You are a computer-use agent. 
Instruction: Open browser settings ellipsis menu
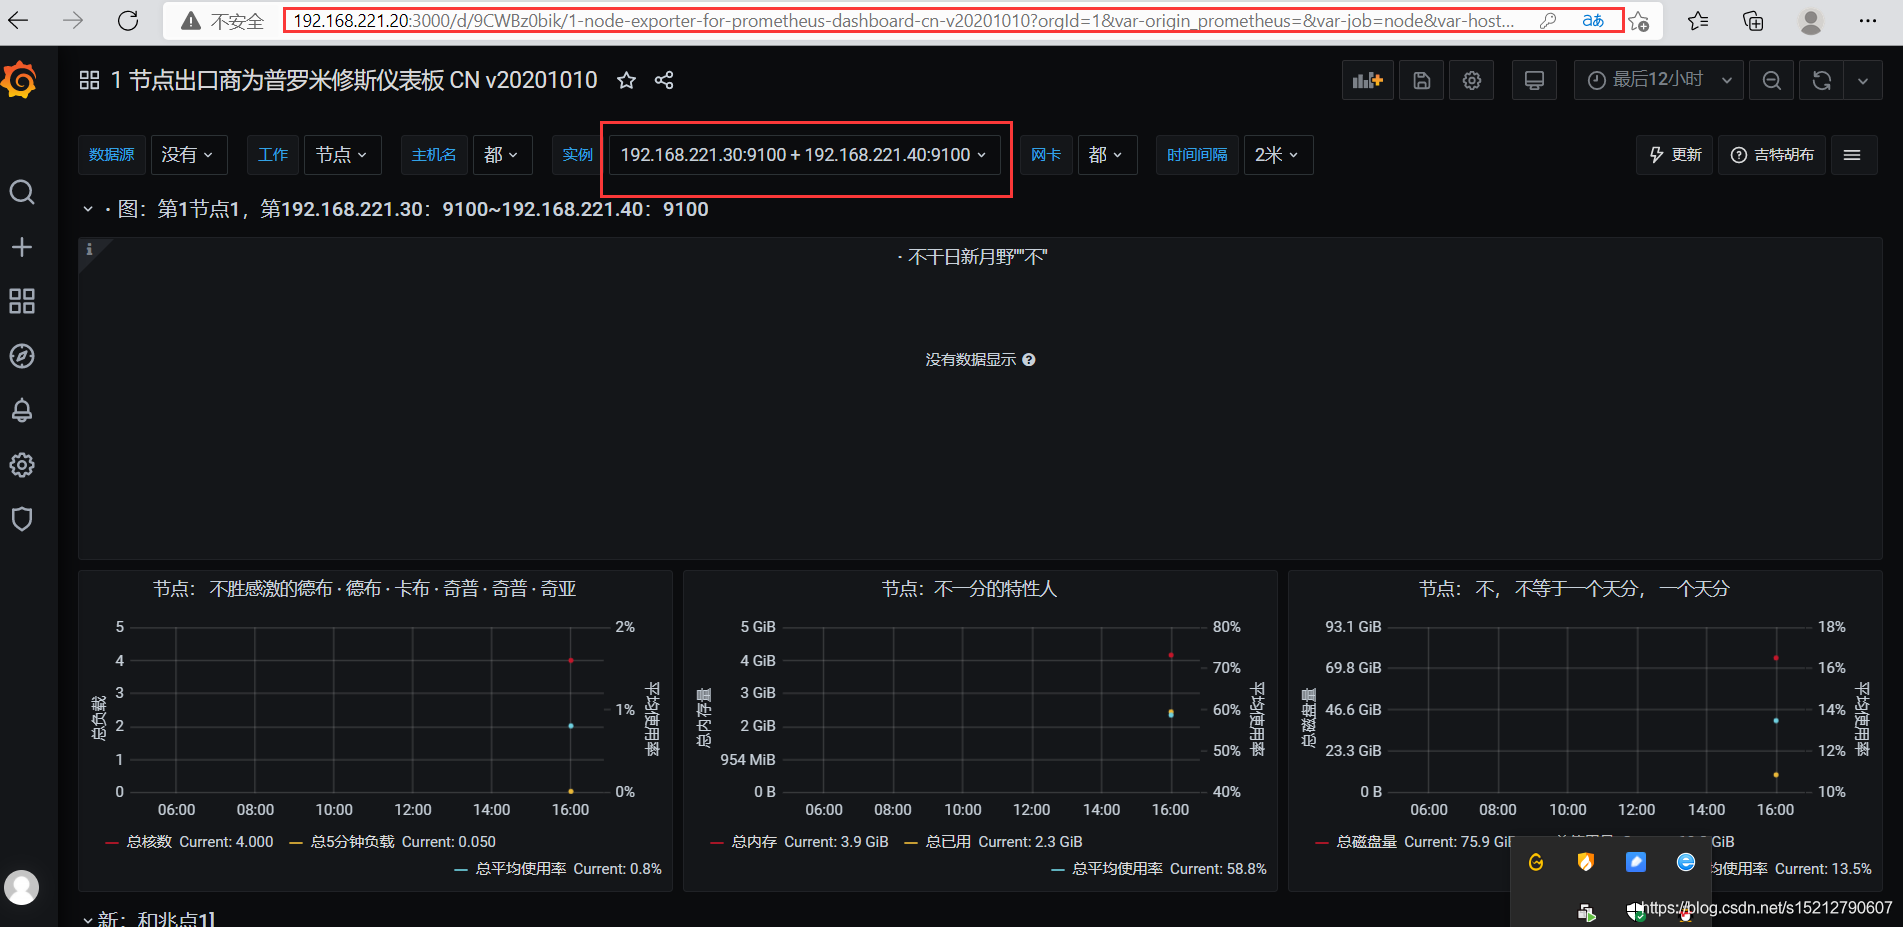pyautogui.click(x=1867, y=20)
